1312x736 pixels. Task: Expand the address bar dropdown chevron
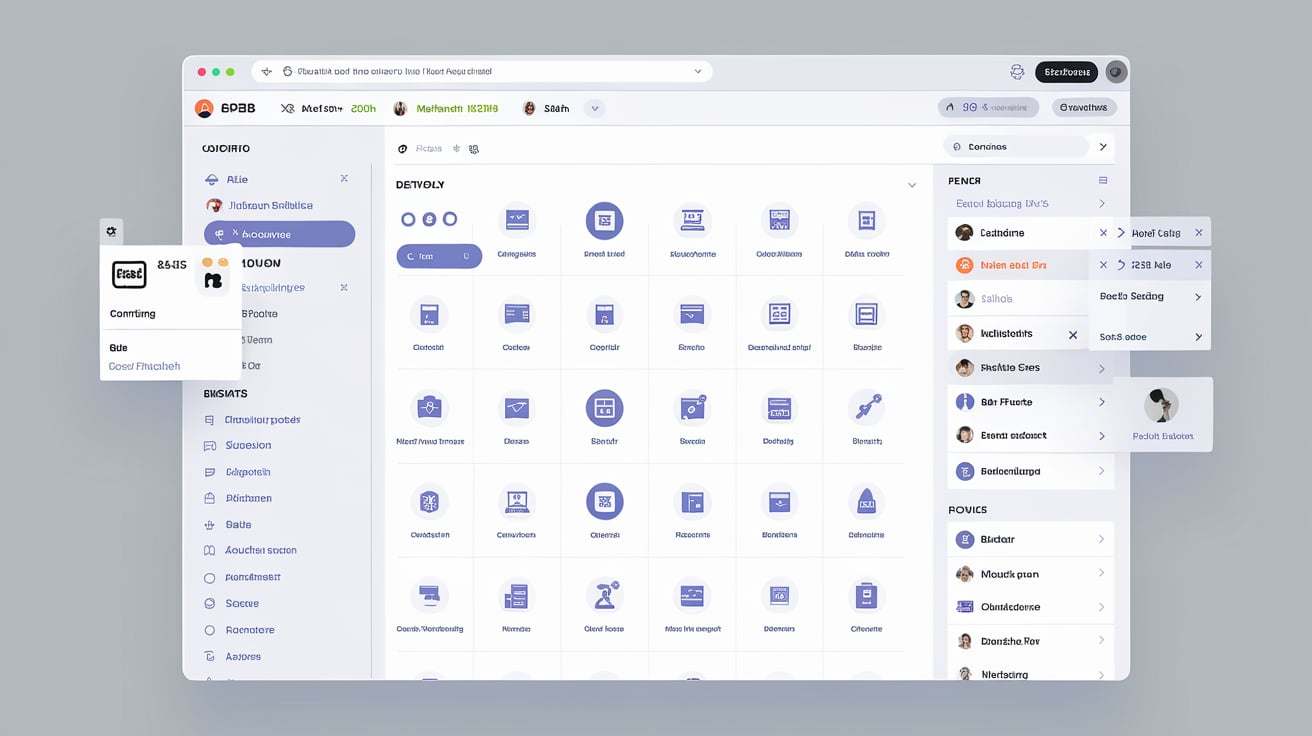(698, 72)
